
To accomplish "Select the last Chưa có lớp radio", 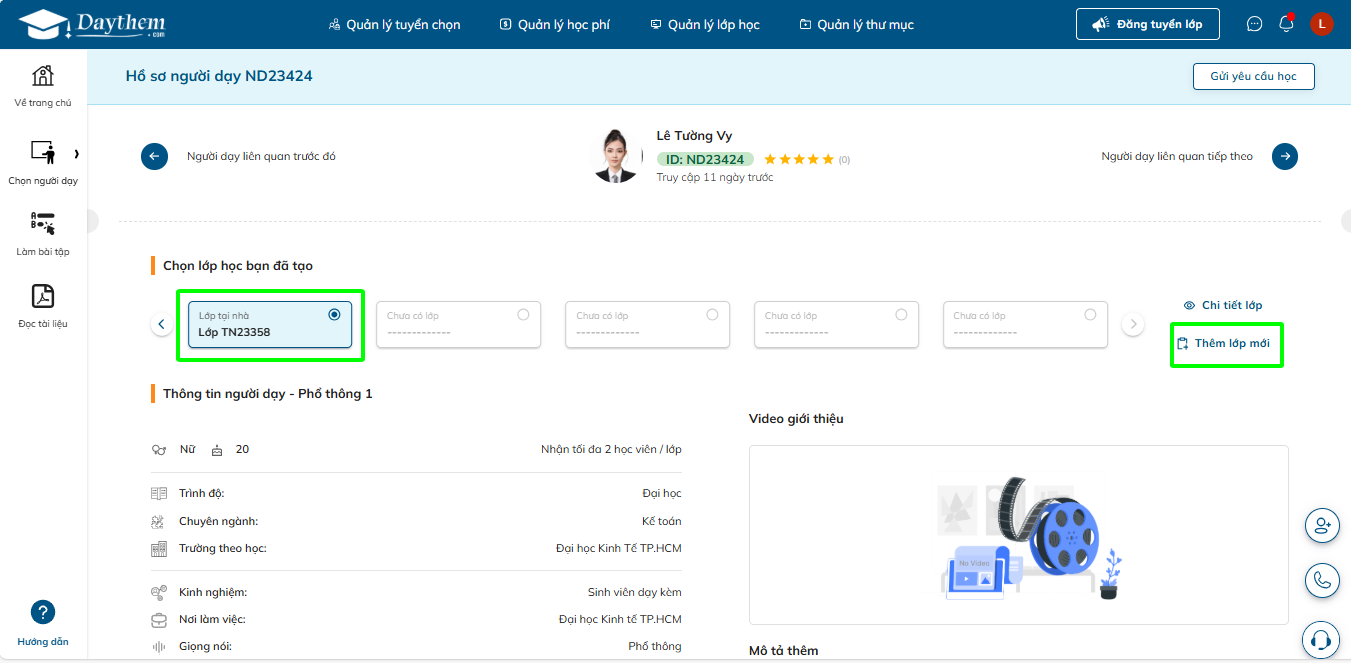I will (x=1090, y=314).
